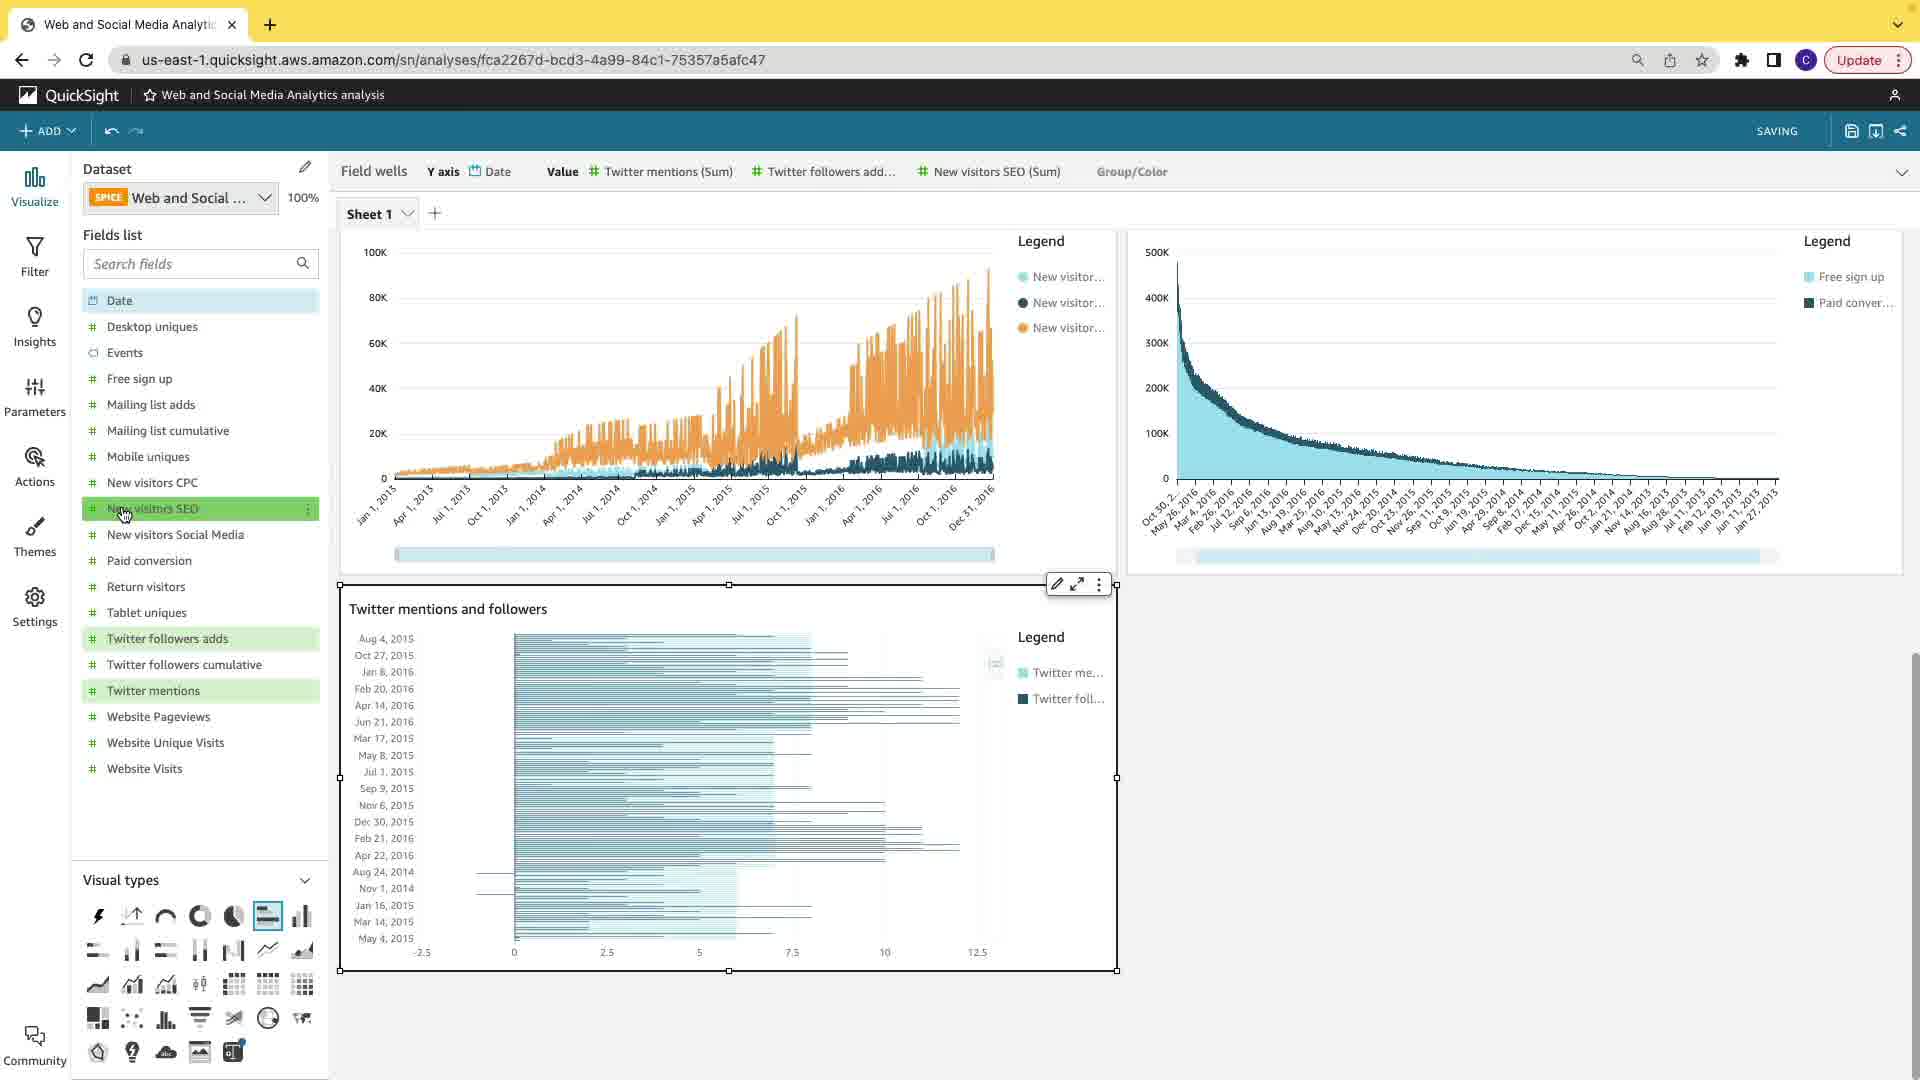Toggle the New visitors Social Media field

tap(175, 535)
